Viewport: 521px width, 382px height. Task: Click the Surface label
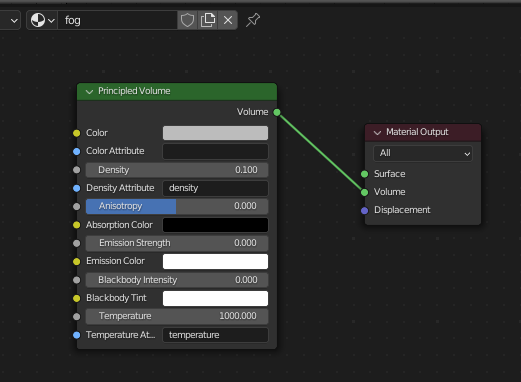coord(390,174)
